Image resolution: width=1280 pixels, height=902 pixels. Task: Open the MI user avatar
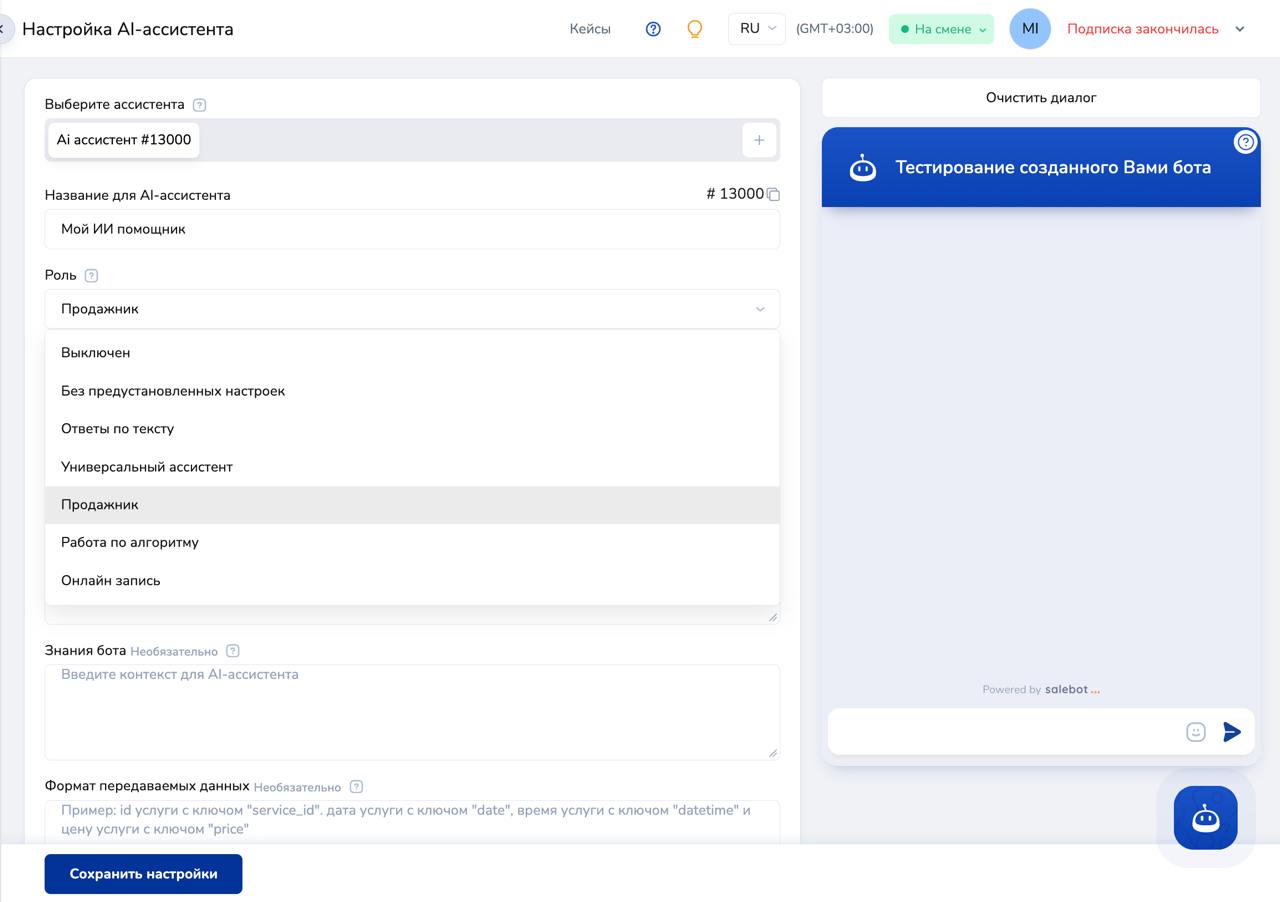click(x=1030, y=29)
